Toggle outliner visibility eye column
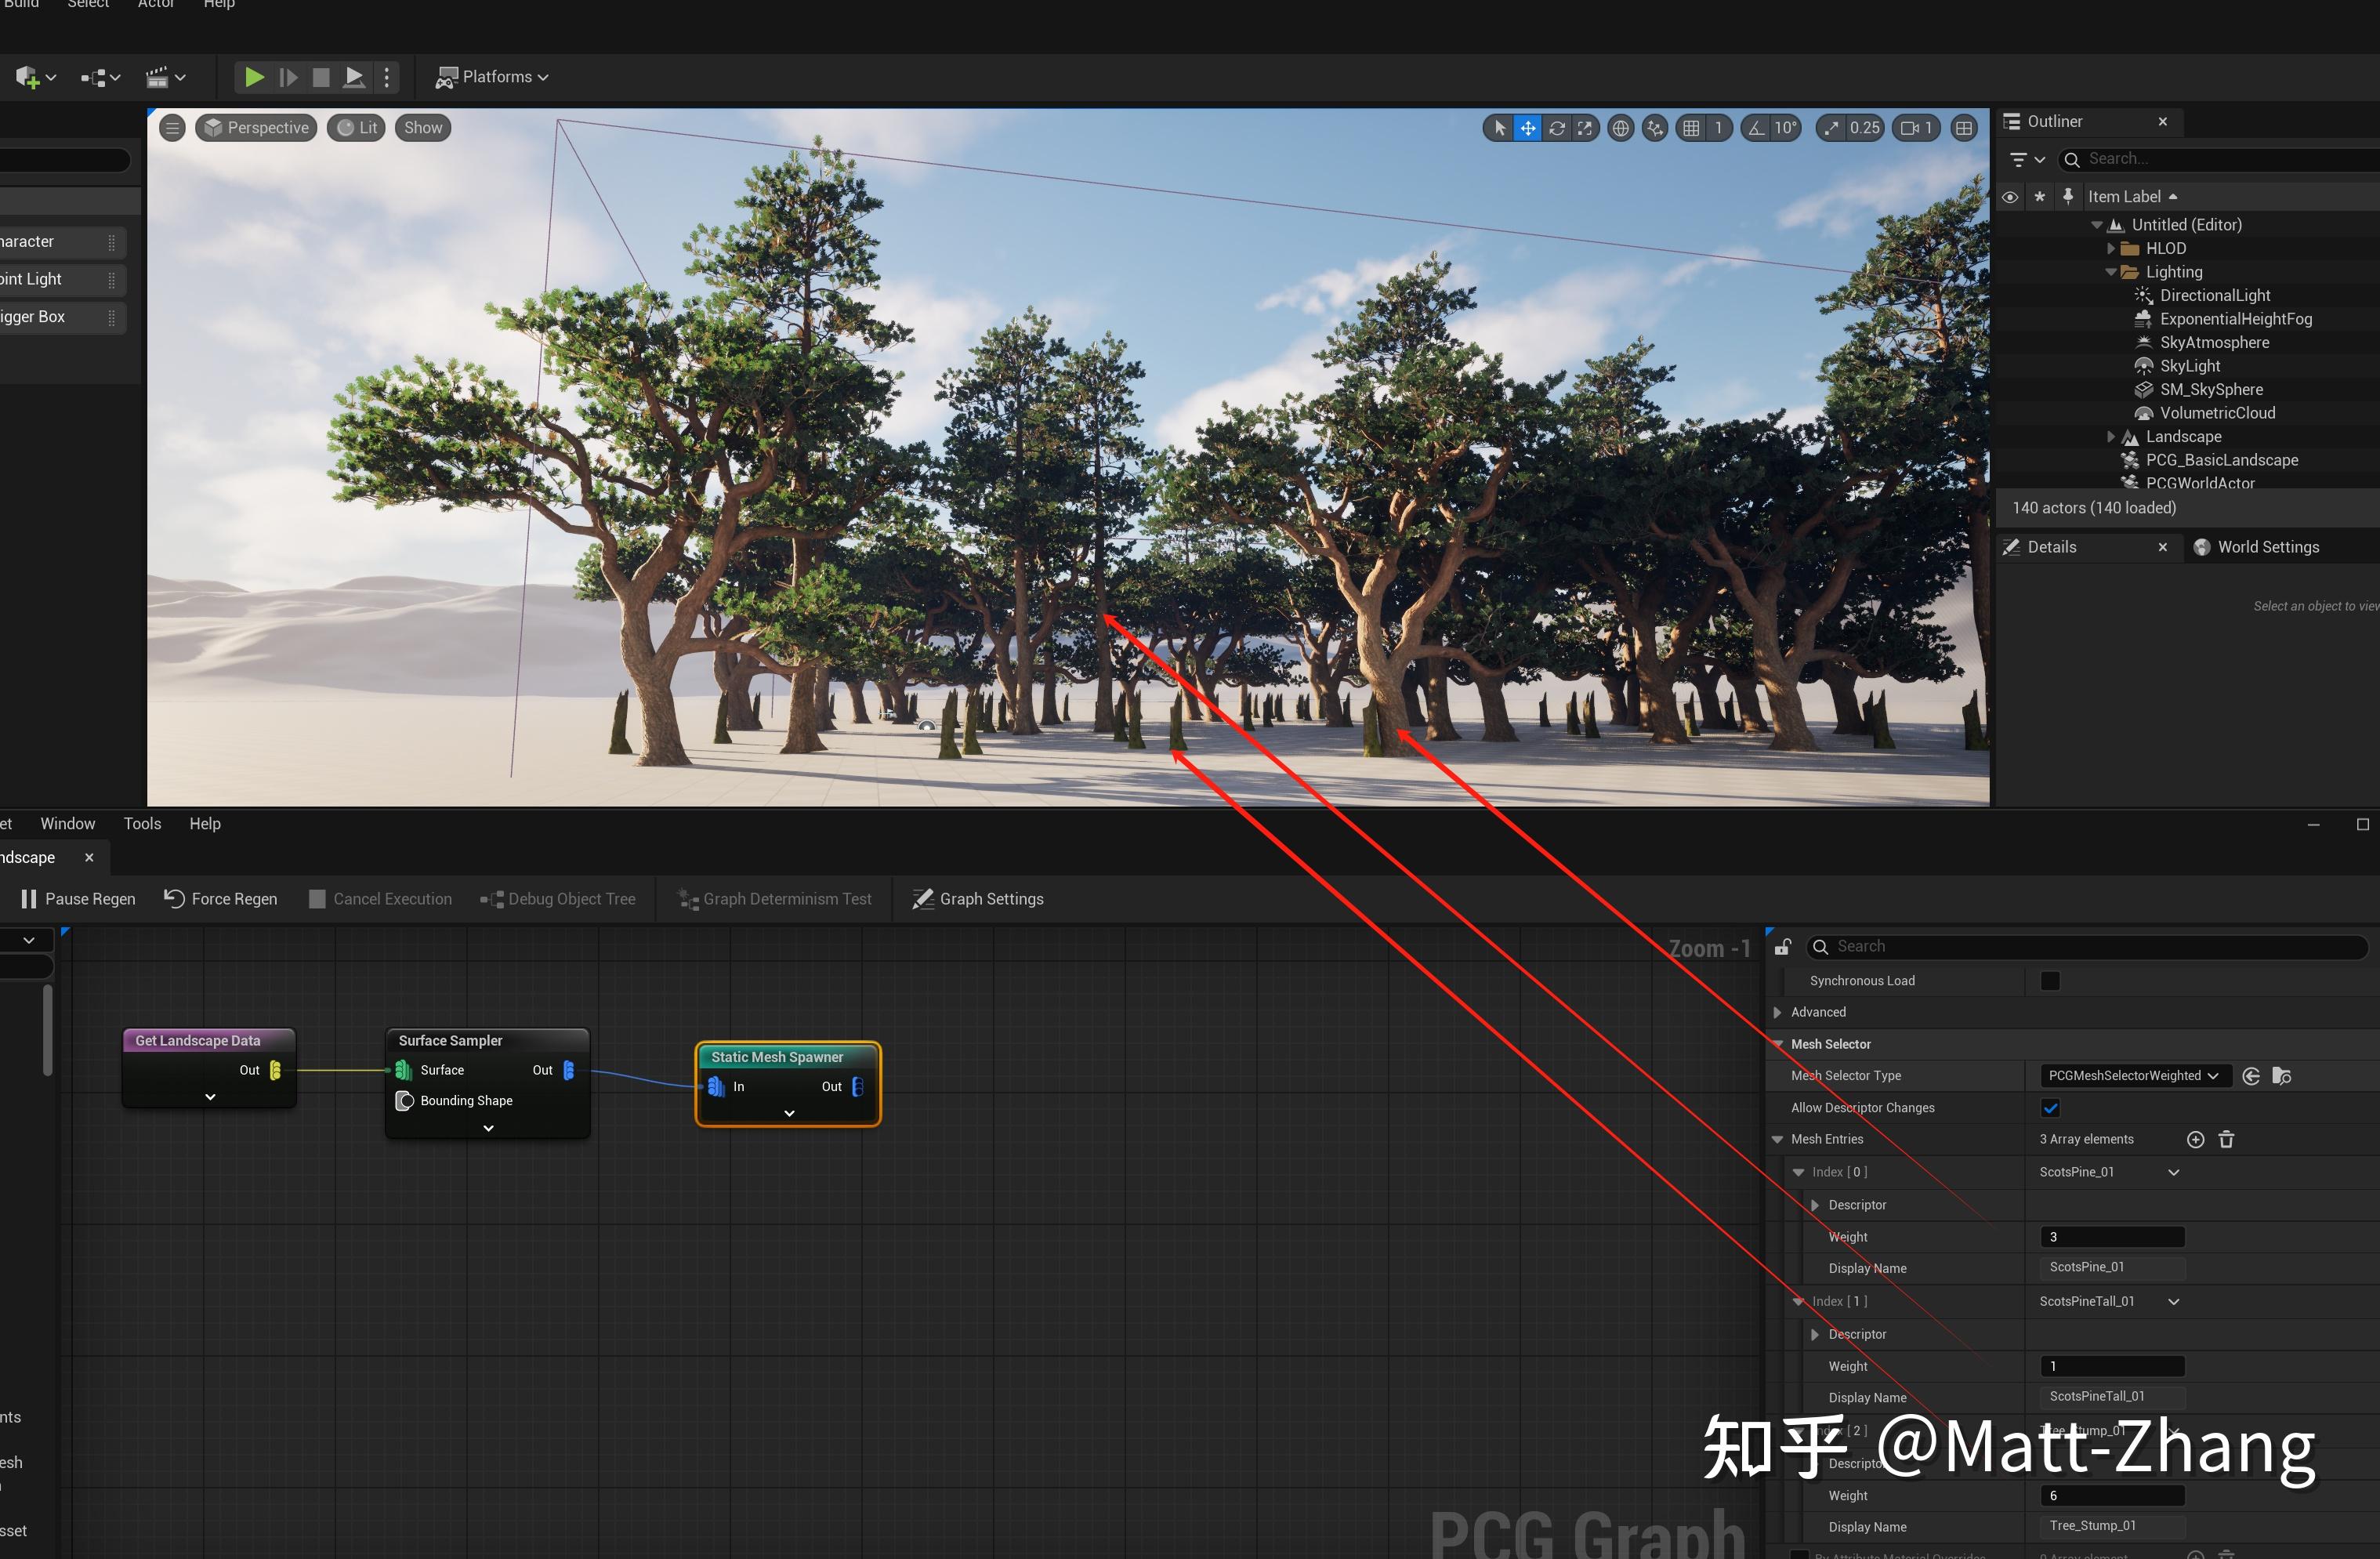The width and height of the screenshot is (2380, 1559). click(x=2009, y=197)
